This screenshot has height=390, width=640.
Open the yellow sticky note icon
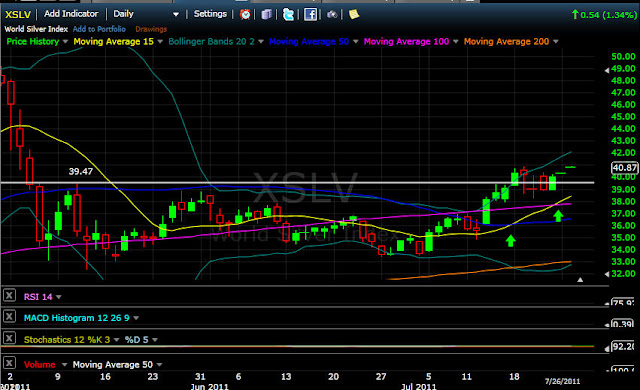coord(354,14)
